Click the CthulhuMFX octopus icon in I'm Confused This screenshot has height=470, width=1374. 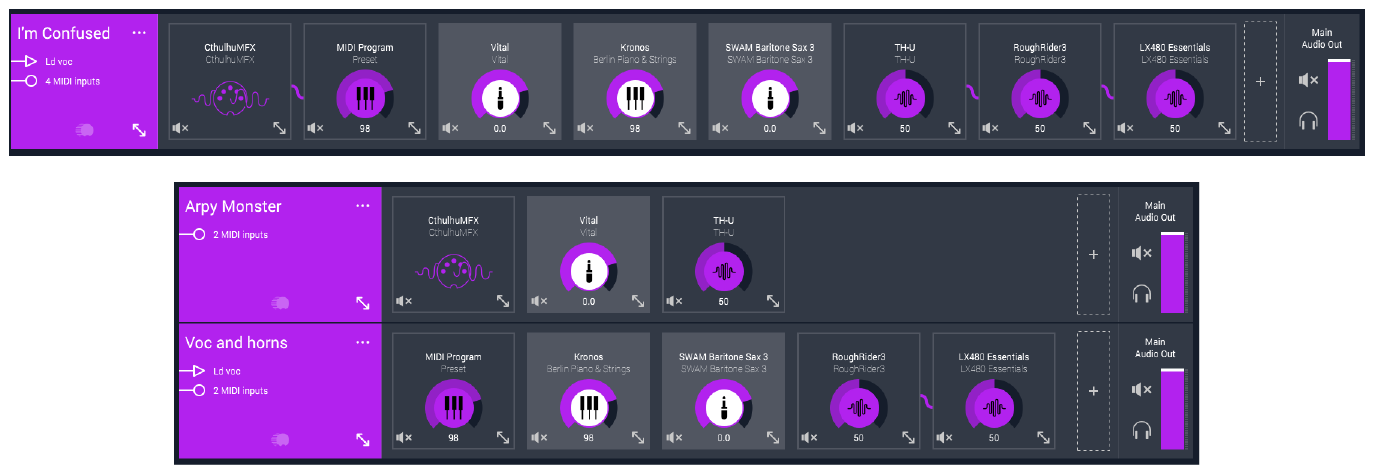point(228,99)
